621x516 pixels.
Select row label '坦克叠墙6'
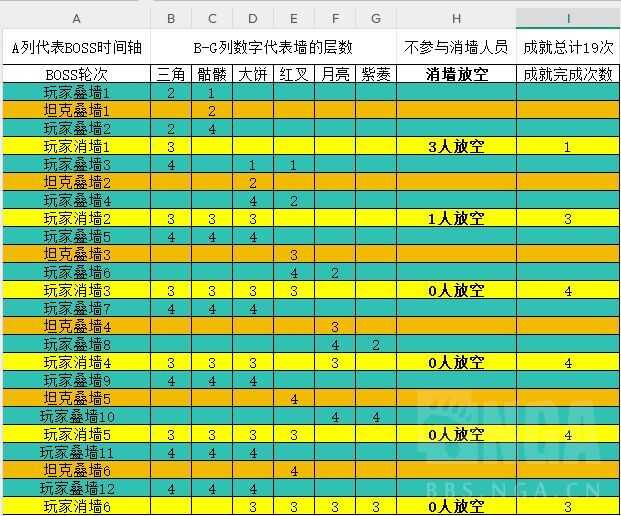click(x=76, y=470)
